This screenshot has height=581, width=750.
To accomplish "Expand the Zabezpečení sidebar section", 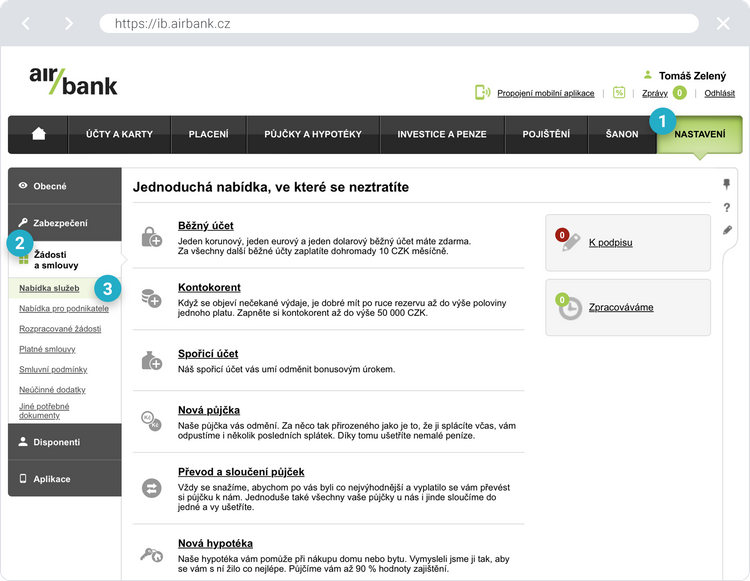I will (x=64, y=224).
